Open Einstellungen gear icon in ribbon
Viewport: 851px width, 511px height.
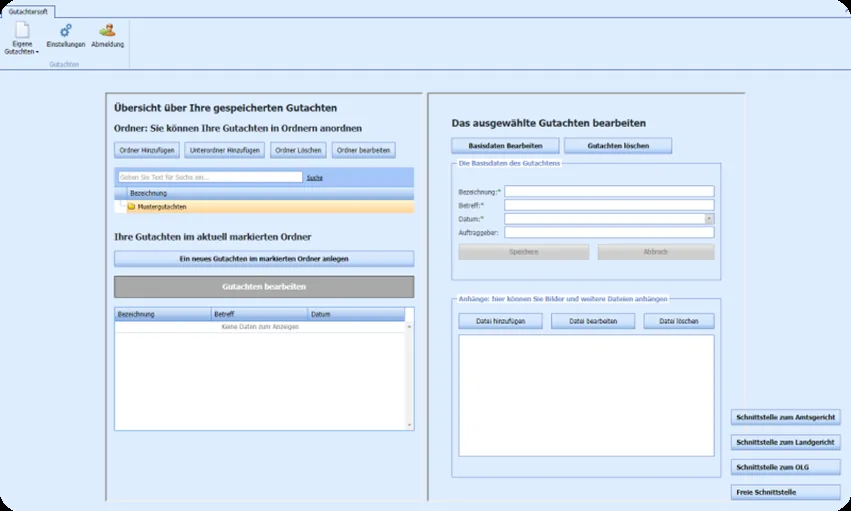[x=66, y=30]
